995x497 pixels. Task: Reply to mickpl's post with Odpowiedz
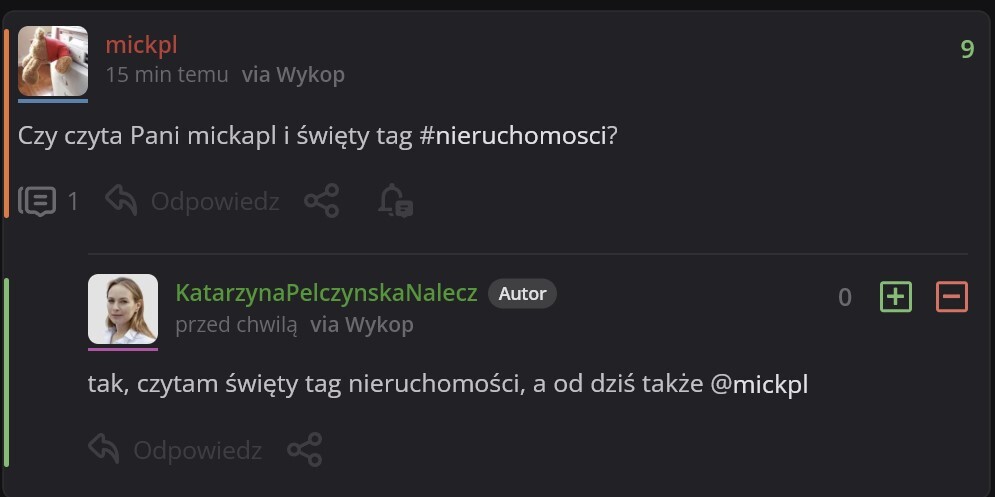pyautogui.click(x=193, y=202)
